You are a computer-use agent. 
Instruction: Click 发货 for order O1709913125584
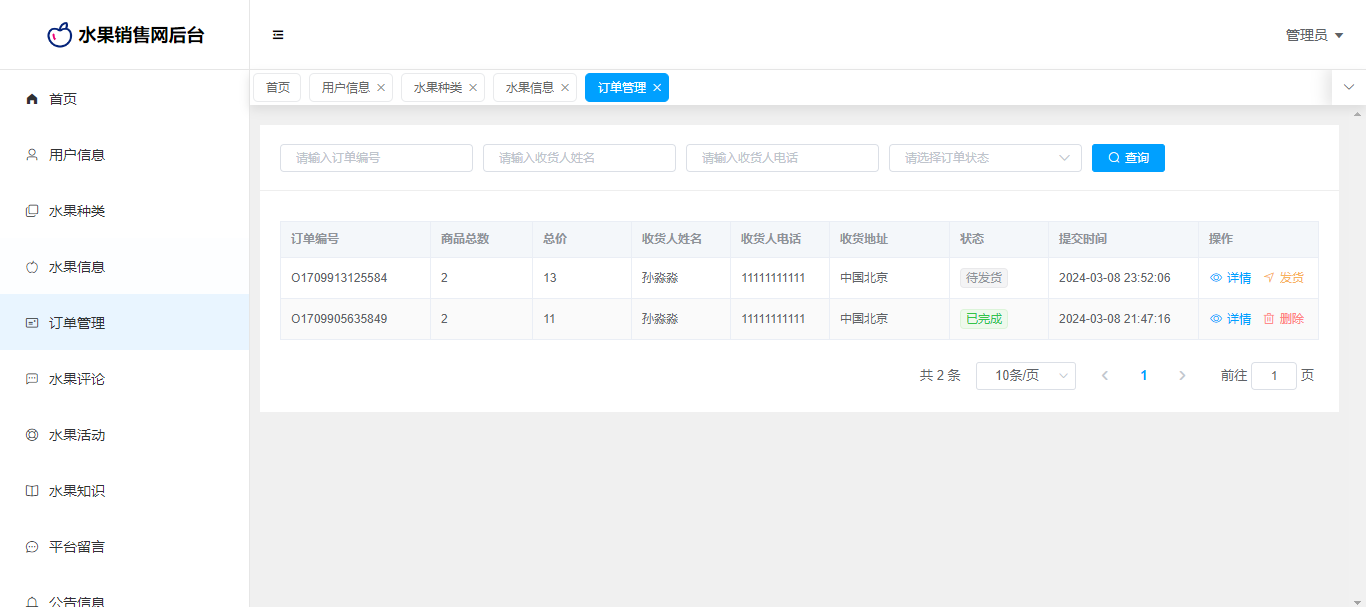tap(1284, 278)
